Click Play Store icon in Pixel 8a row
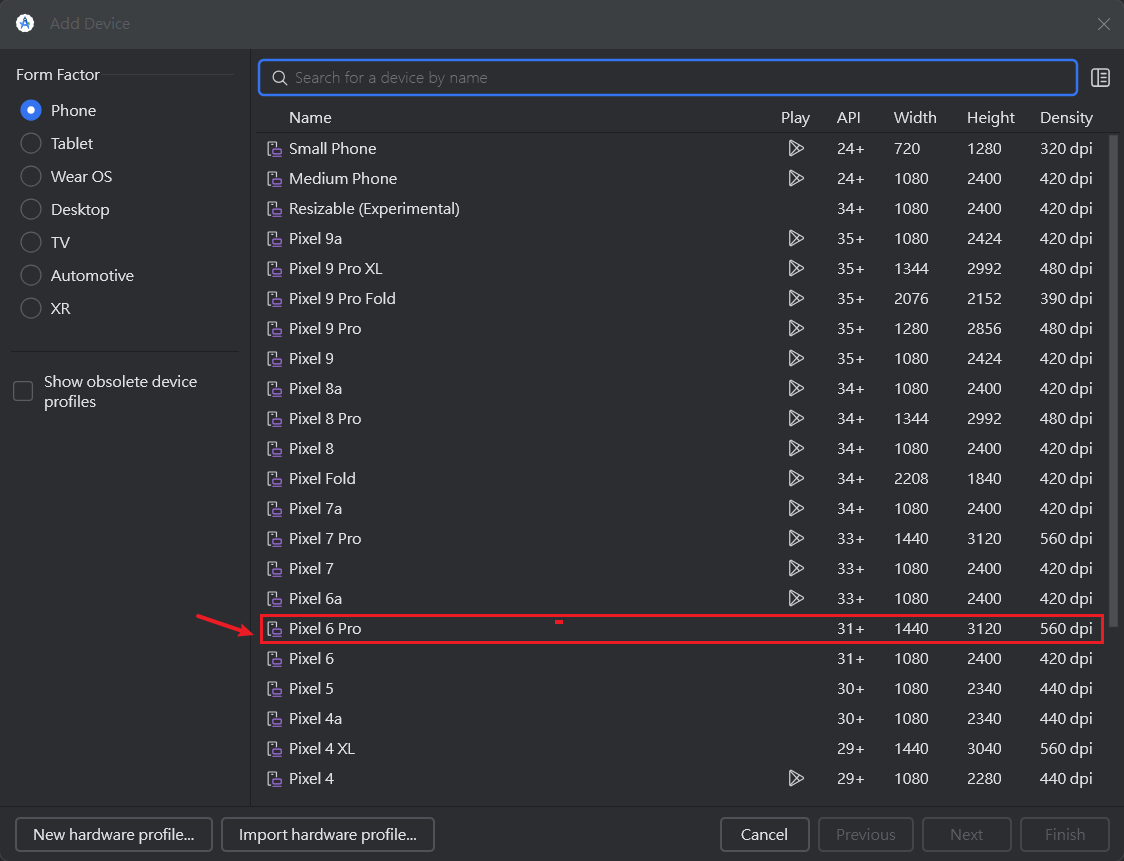The image size is (1124, 861). tap(796, 389)
